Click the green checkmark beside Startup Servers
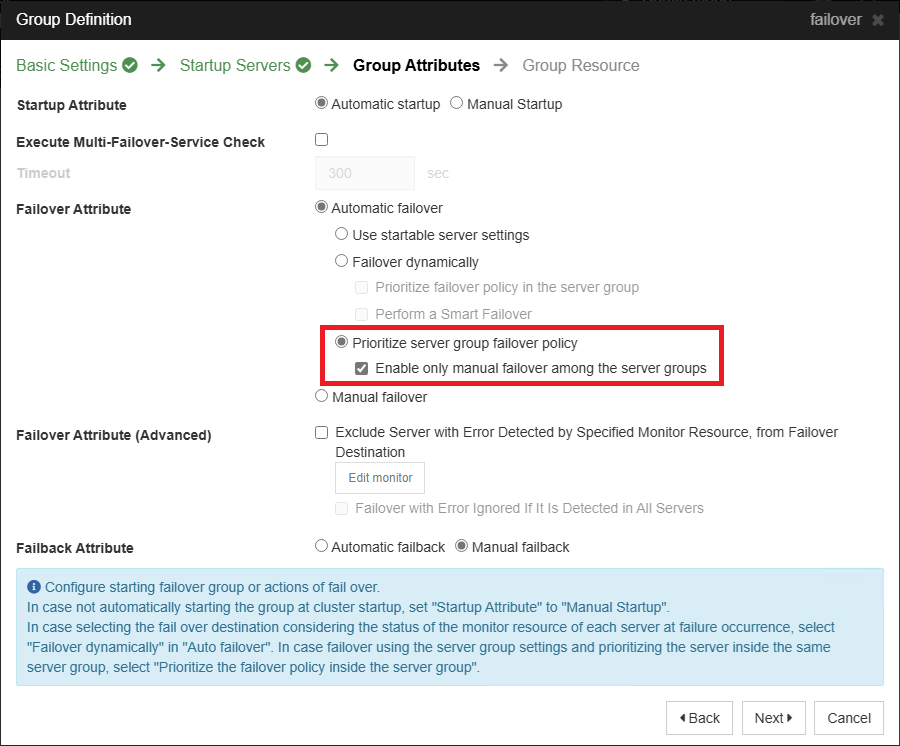The width and height of the screenshot is (900, 746). tap(304, 64)
